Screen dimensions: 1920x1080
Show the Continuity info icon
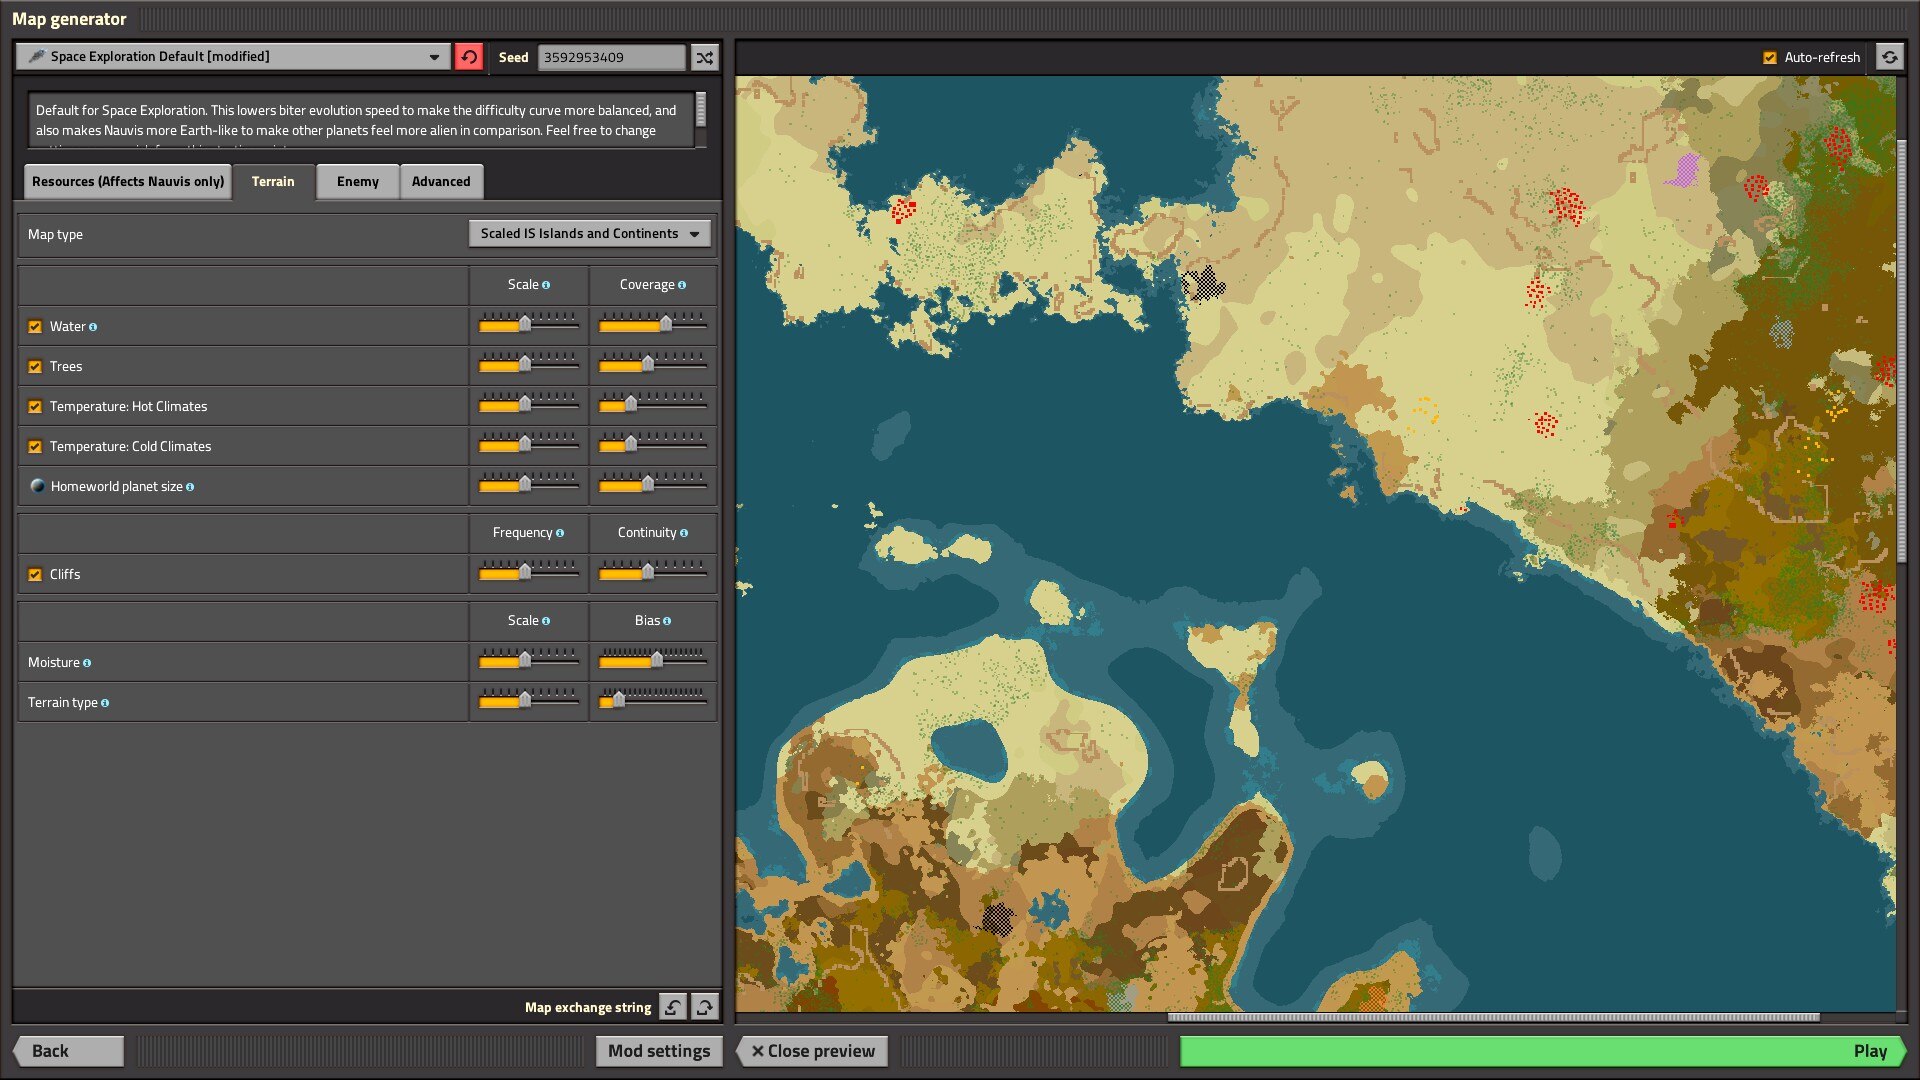pyautogui.click(x=684, y=533)
